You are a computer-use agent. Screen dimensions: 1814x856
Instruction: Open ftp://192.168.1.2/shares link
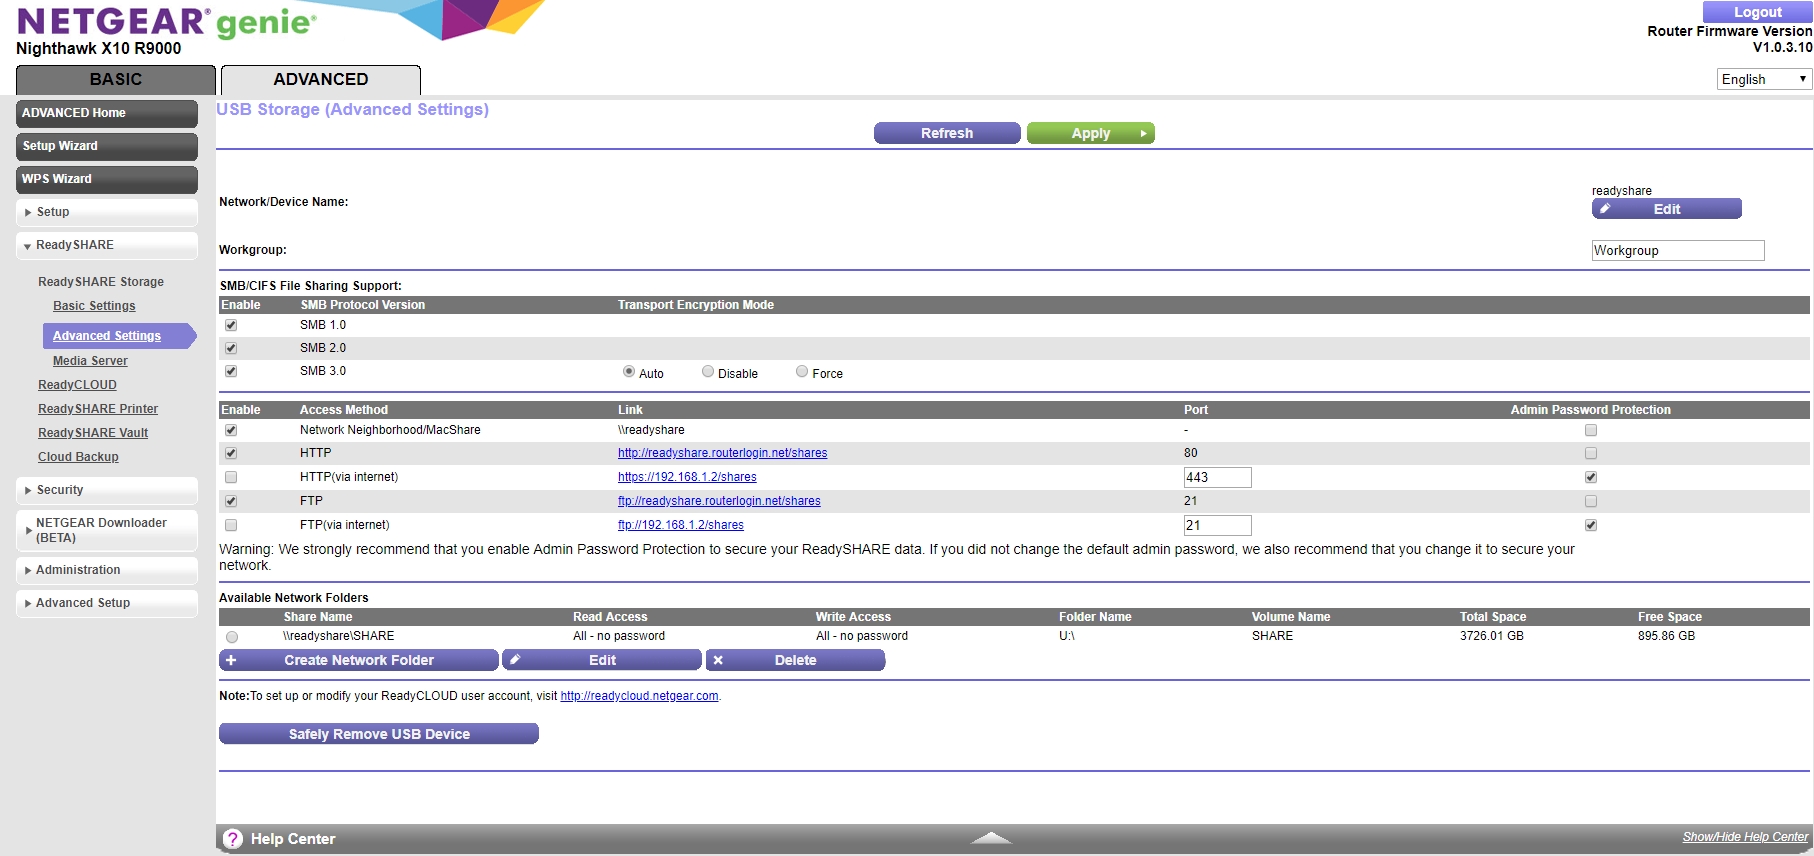(x=681, y=525)
